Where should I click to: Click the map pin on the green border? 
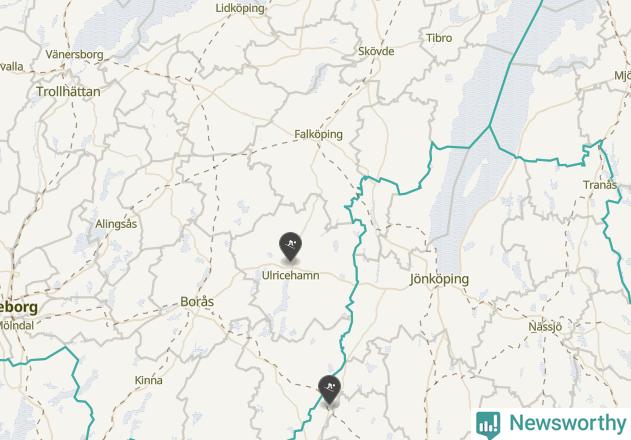point(329,390)
